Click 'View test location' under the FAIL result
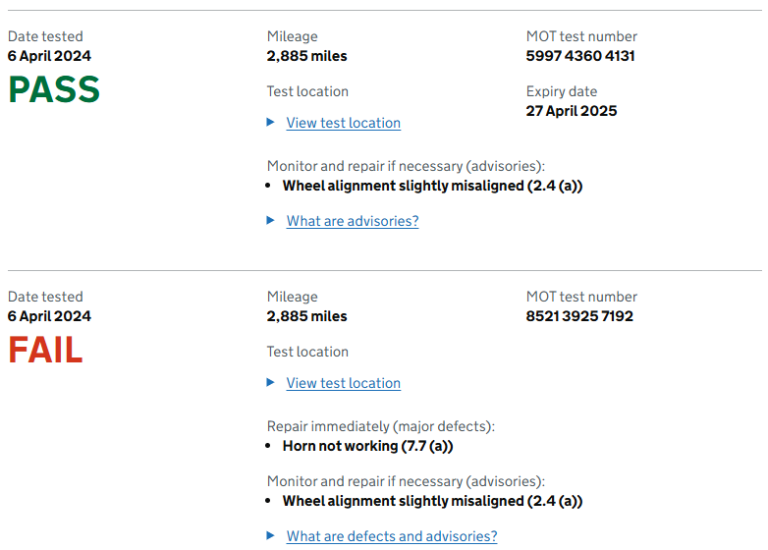Screen dimensions: 768x550 click(343, 383)
